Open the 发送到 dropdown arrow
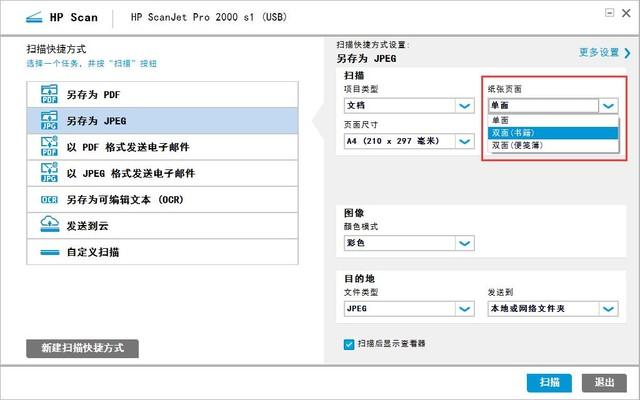 [608, 309]
